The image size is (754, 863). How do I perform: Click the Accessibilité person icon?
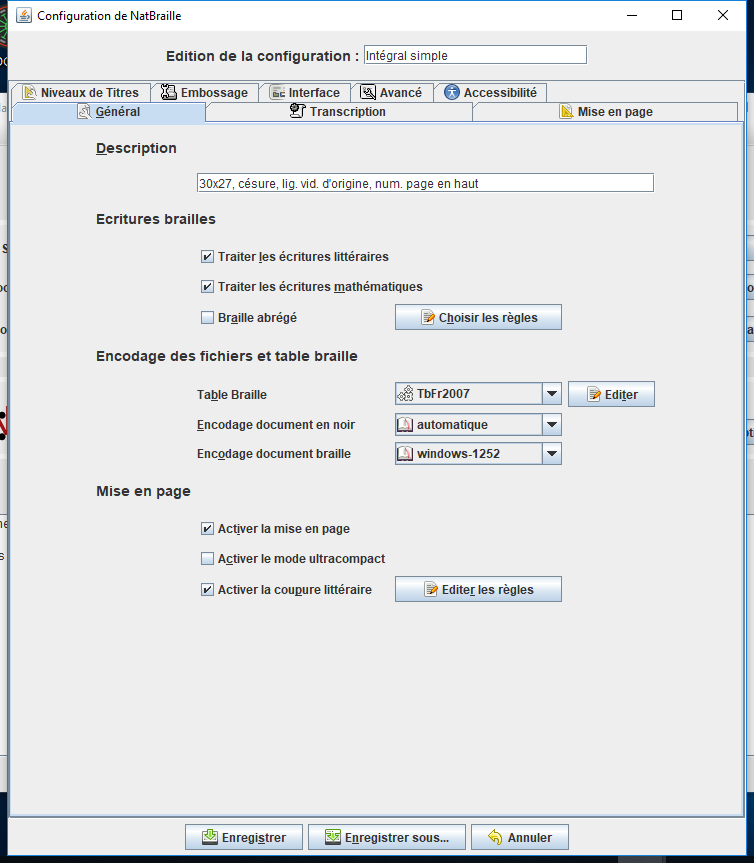click(x=452, y=92)
